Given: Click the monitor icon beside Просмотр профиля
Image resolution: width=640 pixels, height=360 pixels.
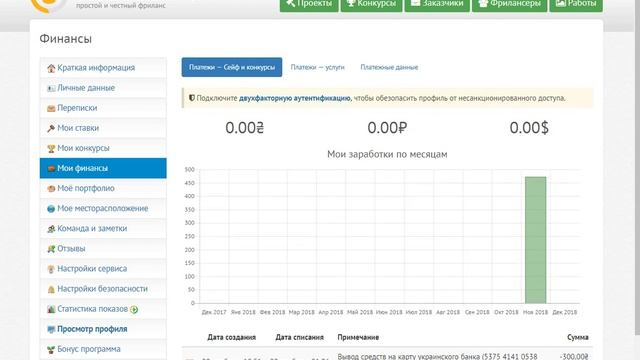Looking at the screenshot, I should click(51, 329).
